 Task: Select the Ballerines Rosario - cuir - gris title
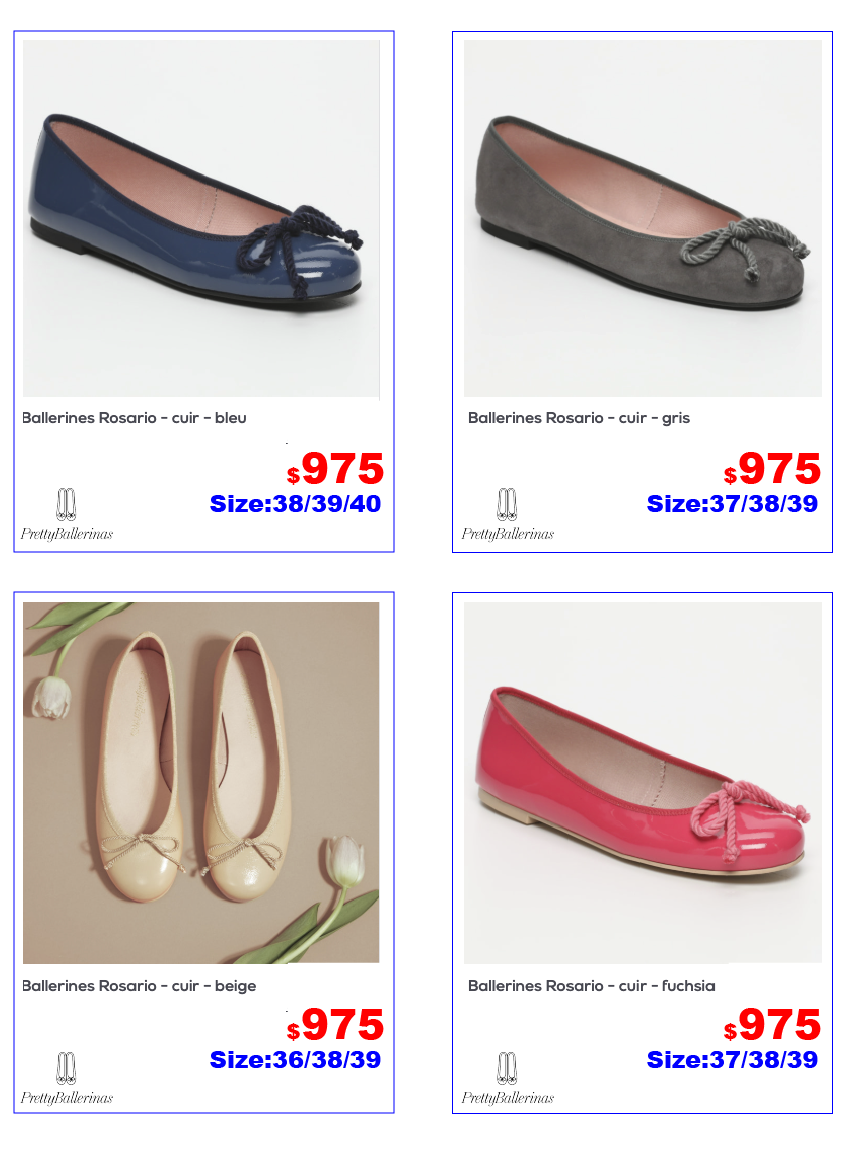579,418
